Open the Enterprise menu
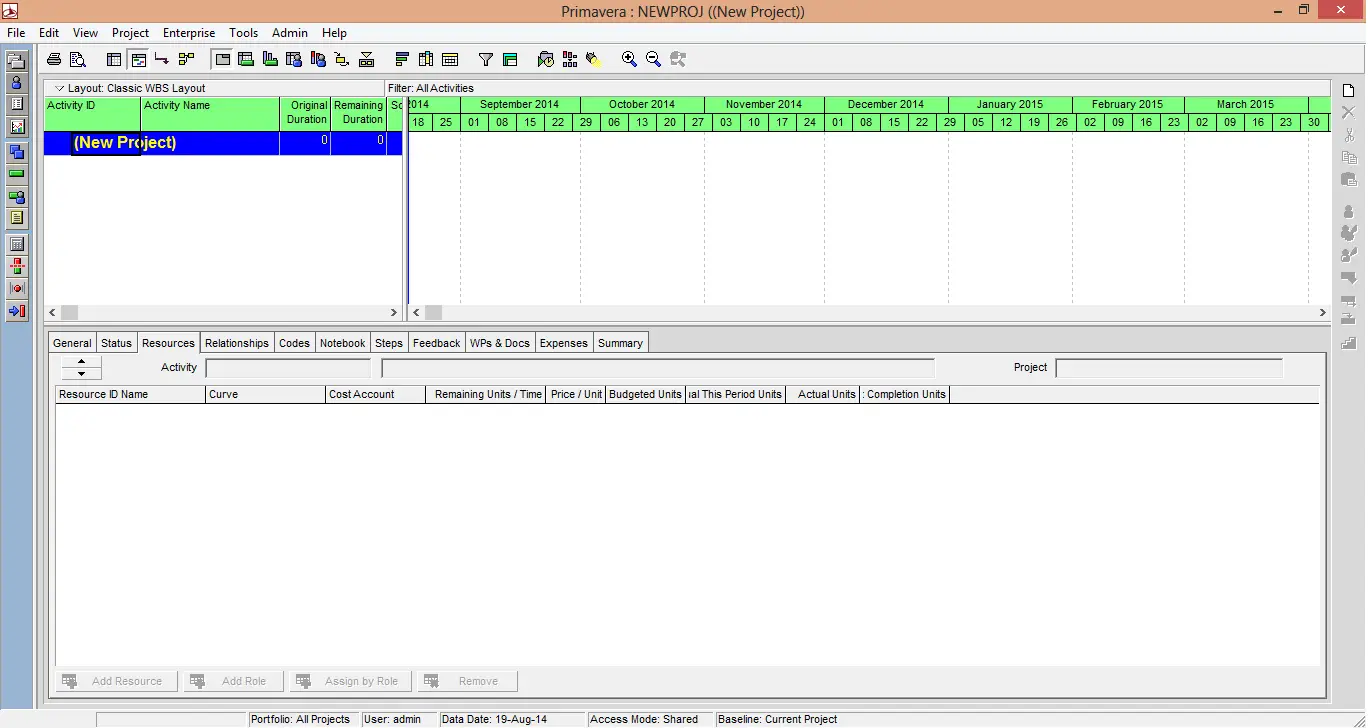The image size is (1368, 728). (x=188, y=32)
